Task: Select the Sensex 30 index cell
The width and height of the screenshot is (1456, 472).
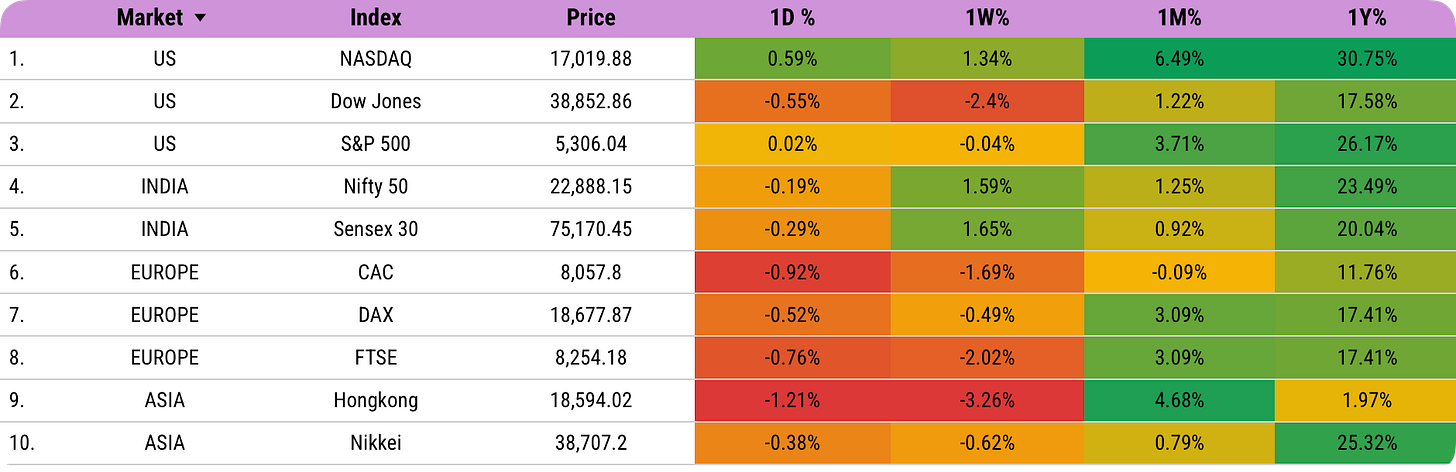Action: tap(376, 230)
